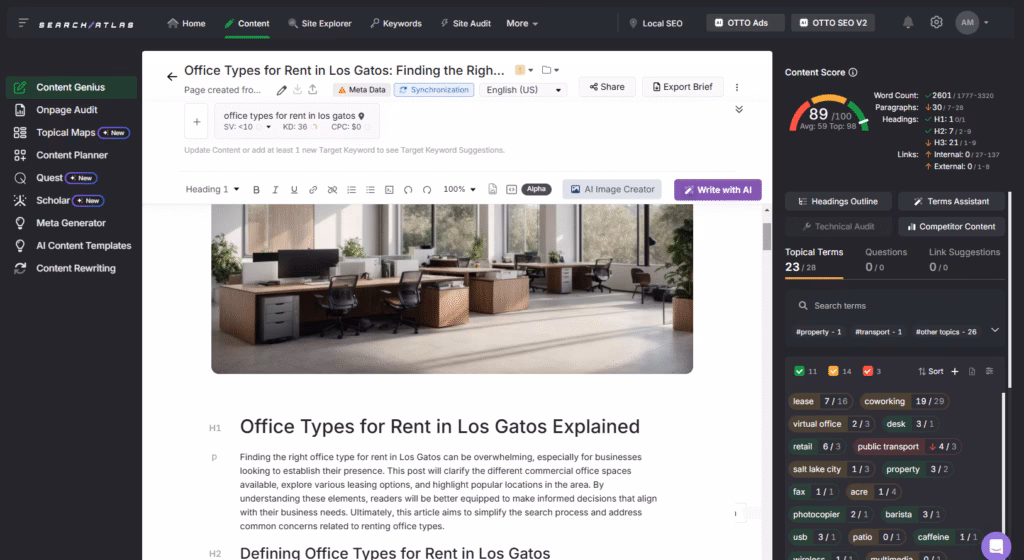Image resolution: width=1024 pixels, height=560 pixels.
Task: Click the back arrow beside the page title
Action: (x=171, y=76)
